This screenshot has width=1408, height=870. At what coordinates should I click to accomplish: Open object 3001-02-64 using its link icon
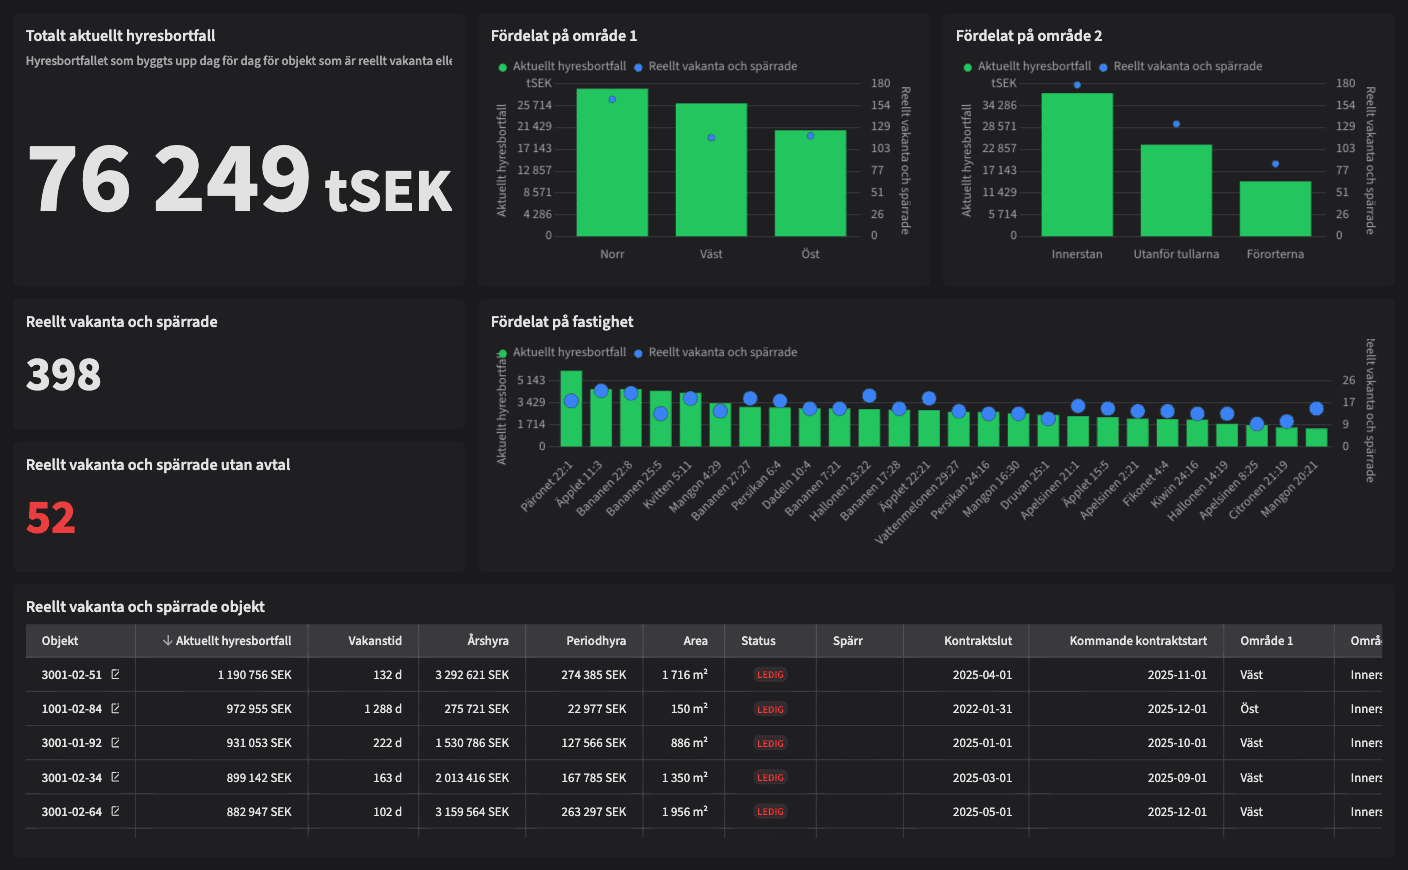point(115,811)
